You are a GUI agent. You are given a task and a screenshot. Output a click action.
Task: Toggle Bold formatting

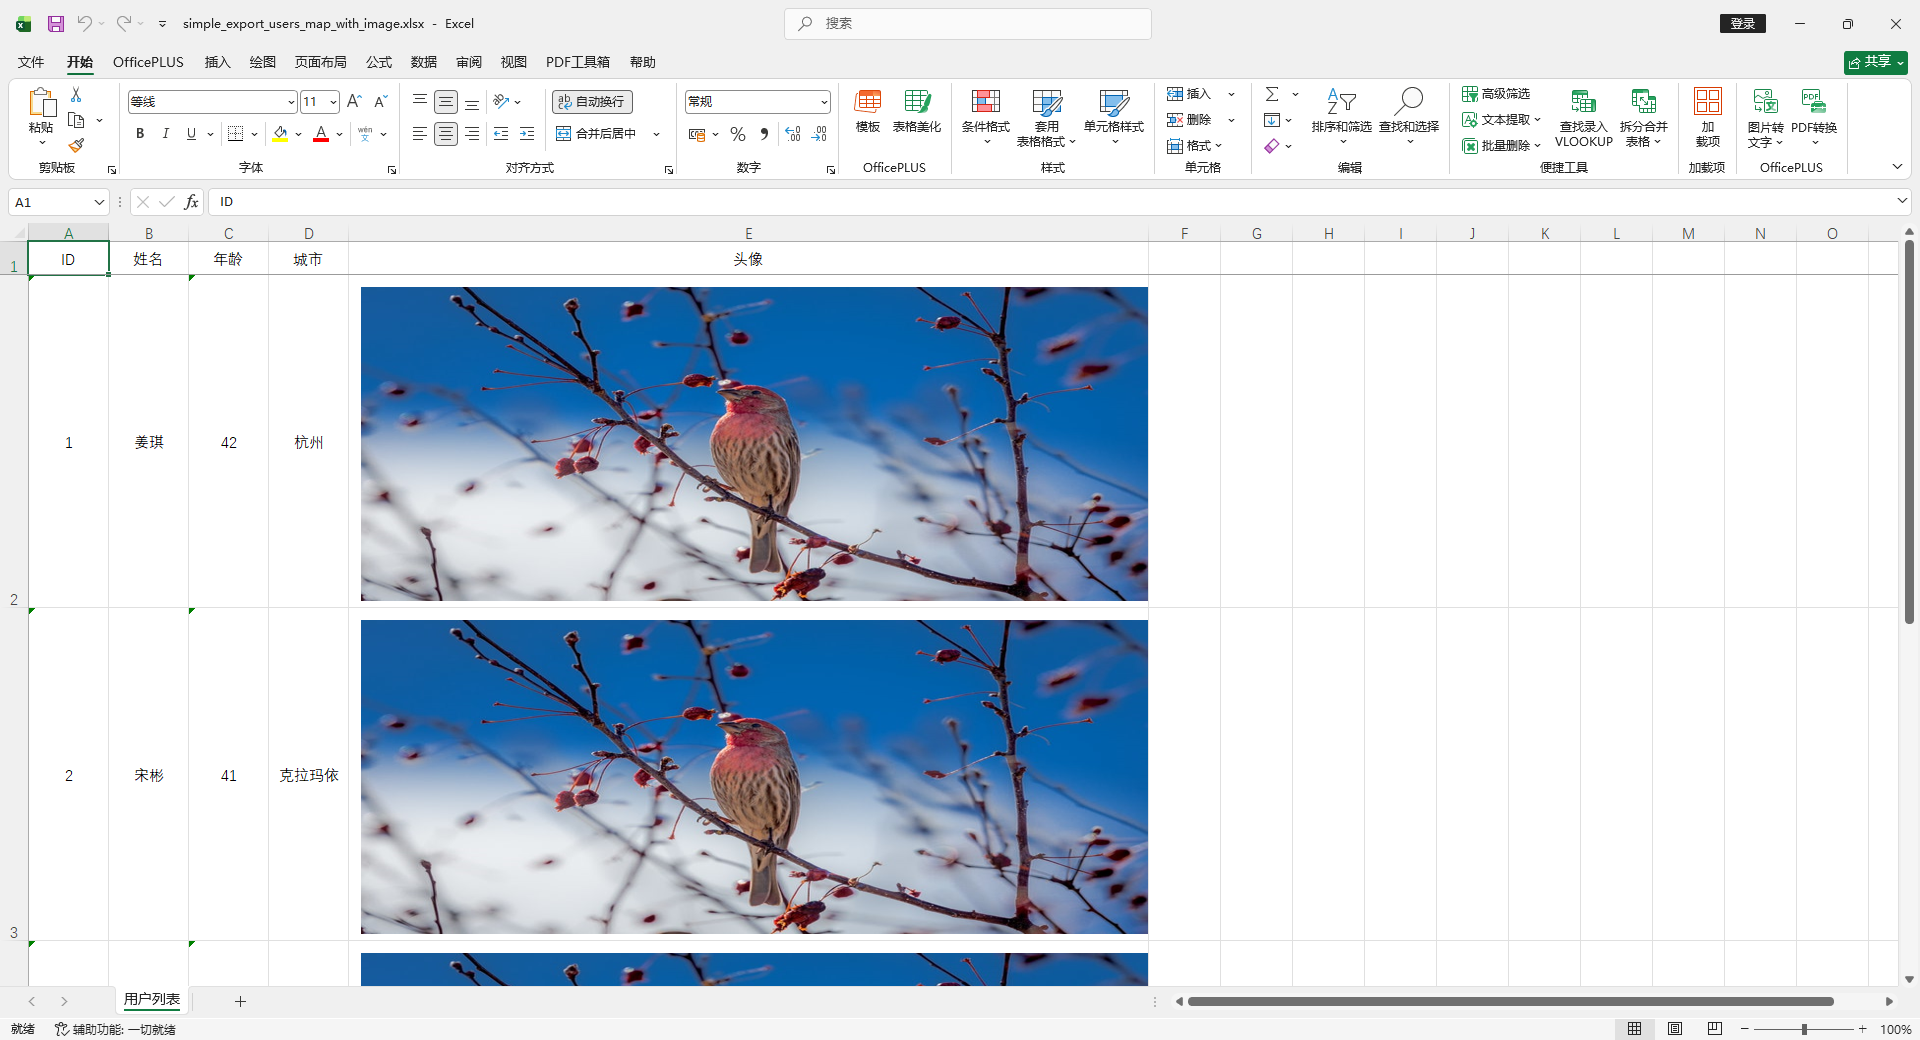[x=140, y=134]
